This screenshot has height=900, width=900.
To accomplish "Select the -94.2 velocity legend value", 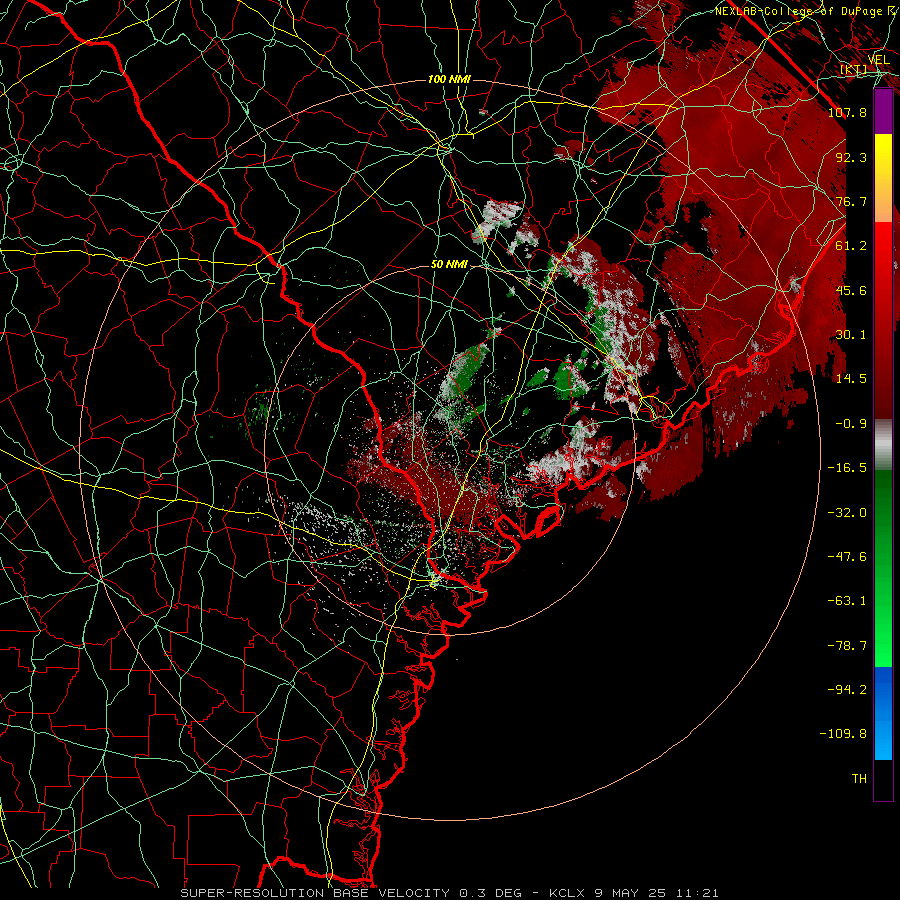I will pos(847,690).
